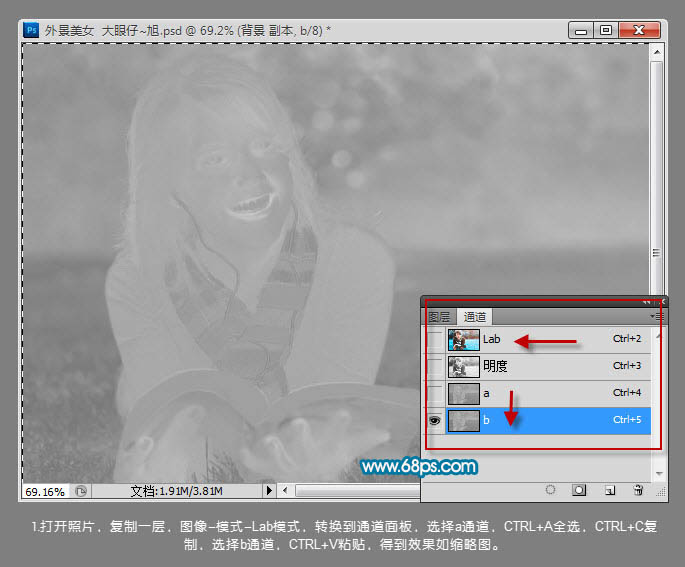685x567 pixels.
Task: Click the a channel thumbnail
Action: (x=464, y=394)
